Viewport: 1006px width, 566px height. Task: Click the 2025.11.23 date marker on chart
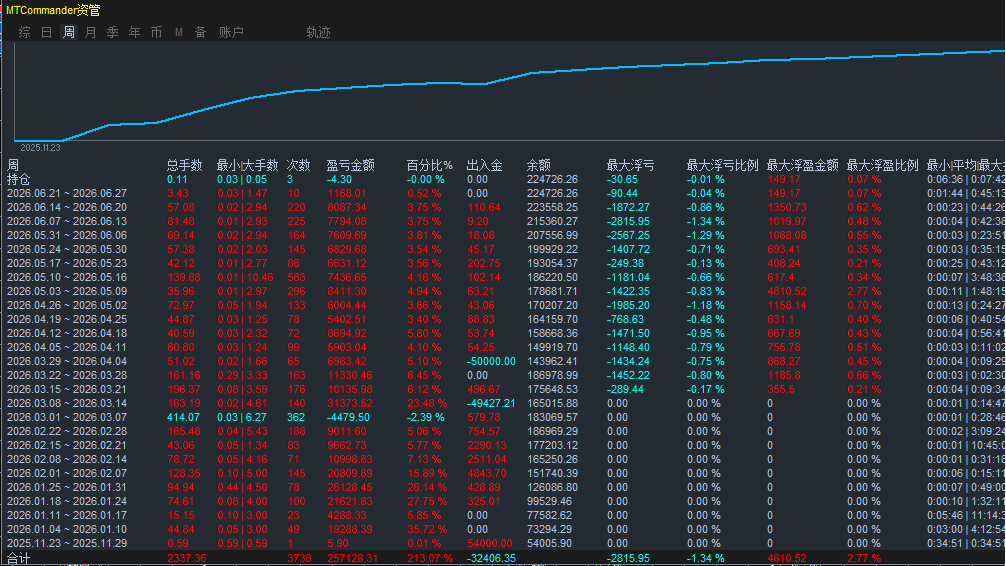[40, 148]
